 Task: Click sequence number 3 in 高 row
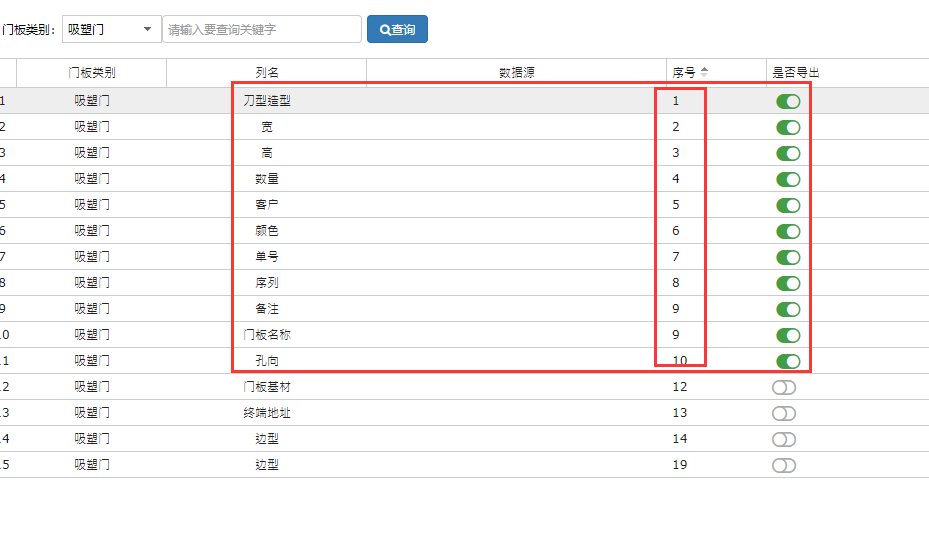point(675,153)
